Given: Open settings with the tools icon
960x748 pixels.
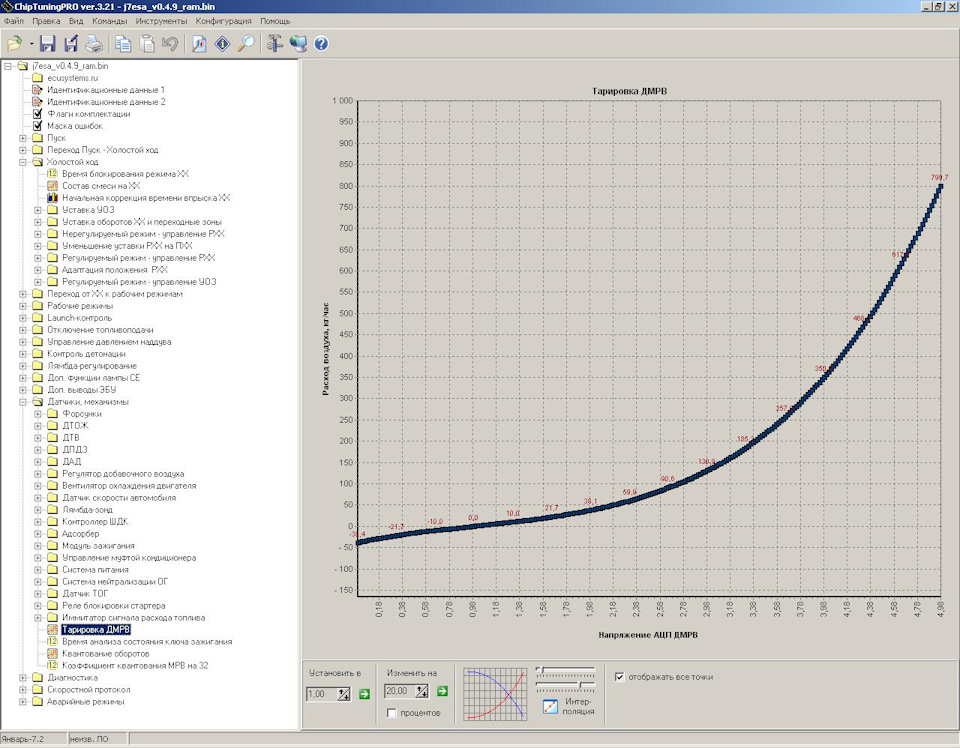Looking at the screenshot, I should click(274, 44).
